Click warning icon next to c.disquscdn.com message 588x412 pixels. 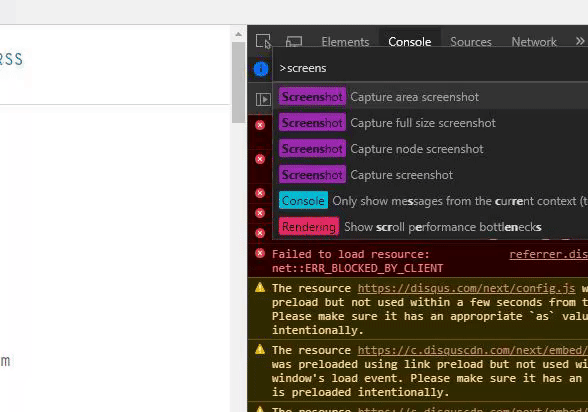coord(260,350)
